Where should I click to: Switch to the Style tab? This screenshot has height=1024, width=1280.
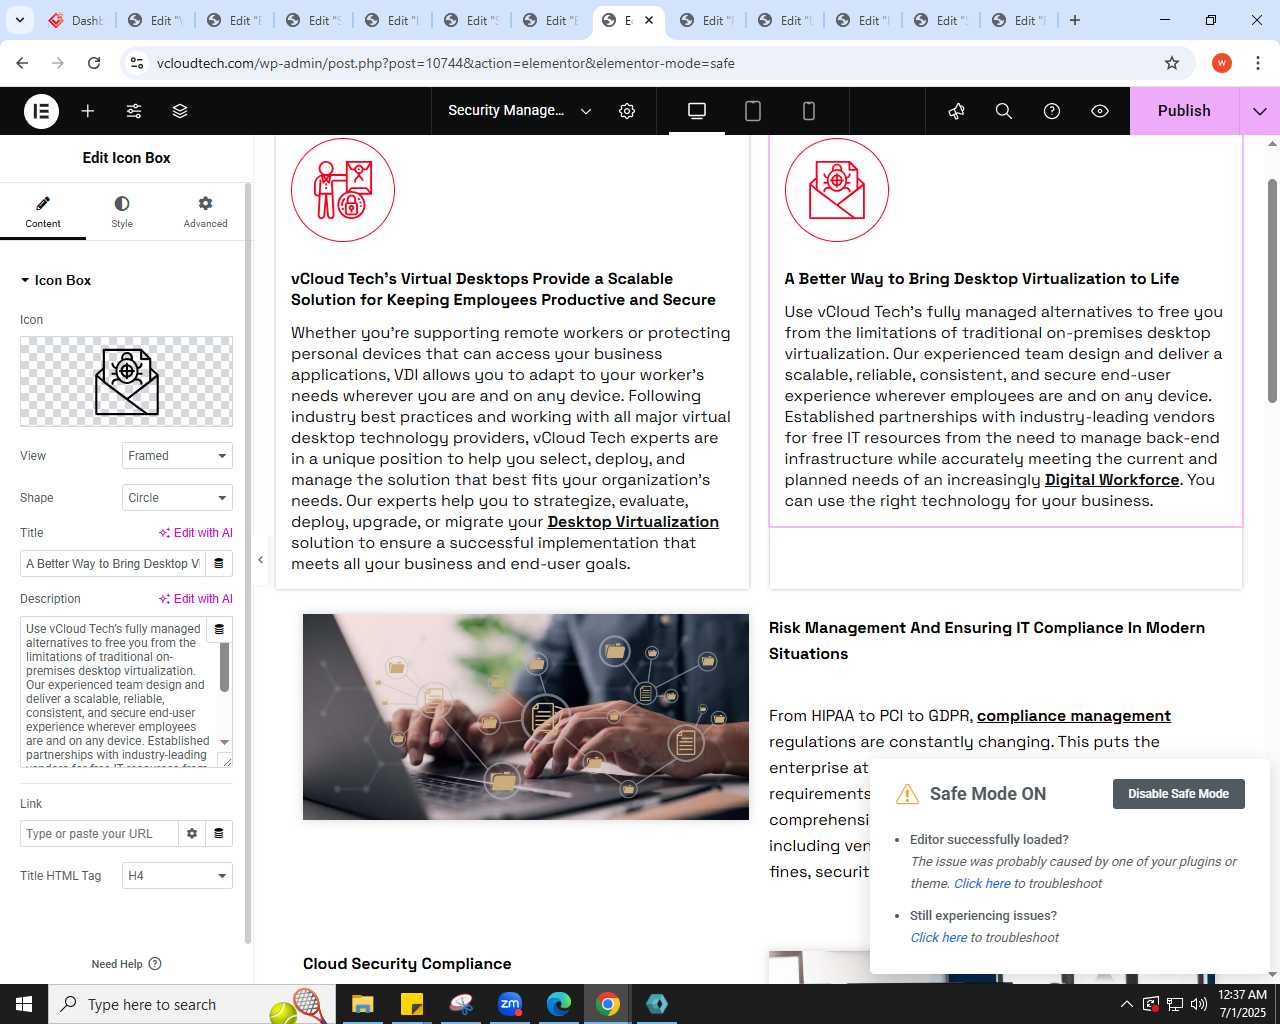coord(122,212)
